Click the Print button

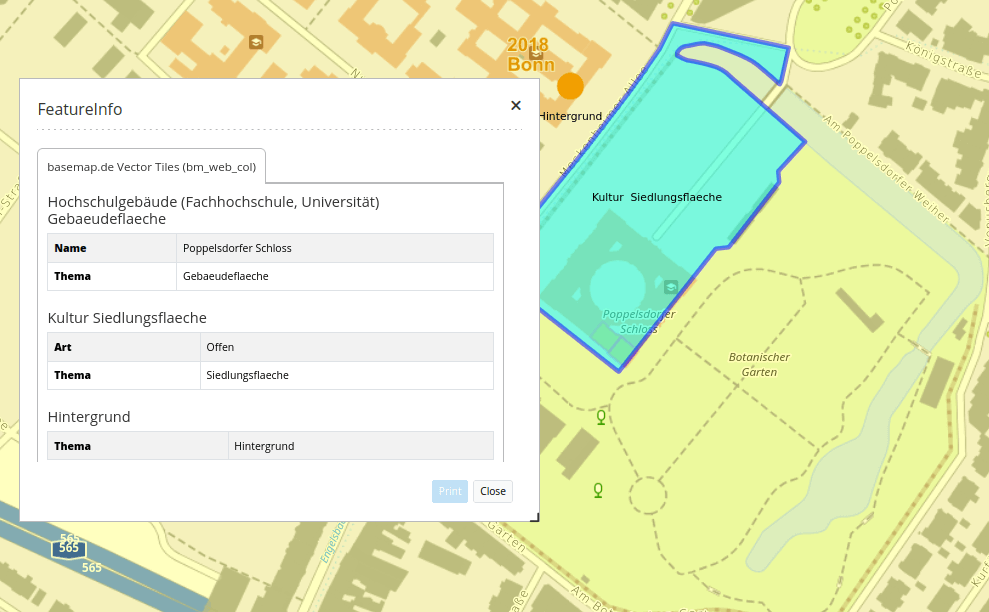450,491
